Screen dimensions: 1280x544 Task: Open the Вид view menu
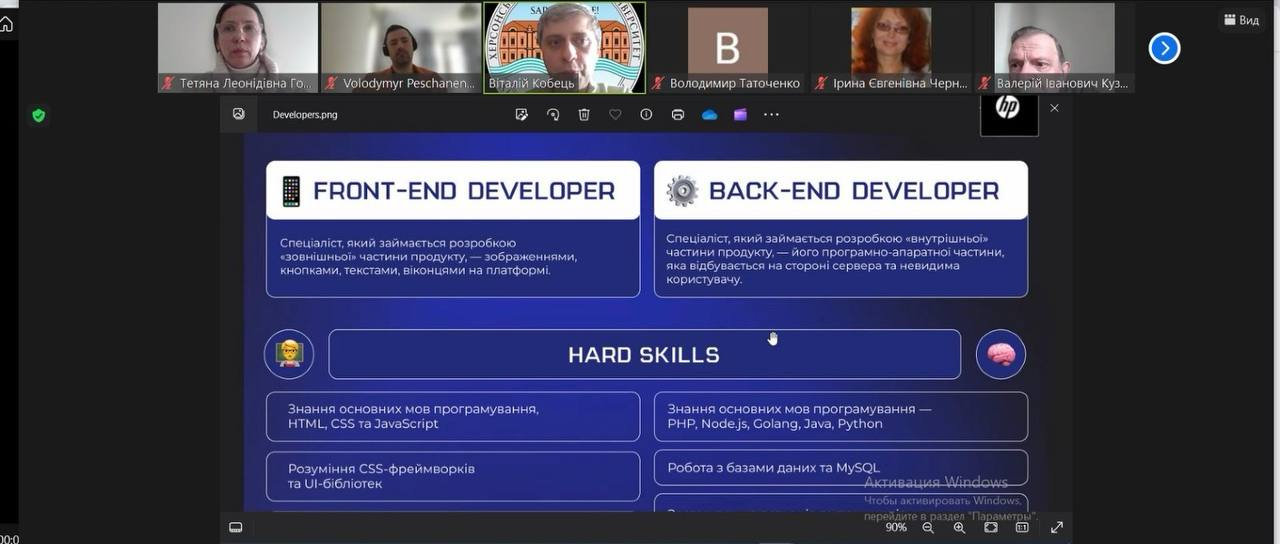pos(1241,20)
